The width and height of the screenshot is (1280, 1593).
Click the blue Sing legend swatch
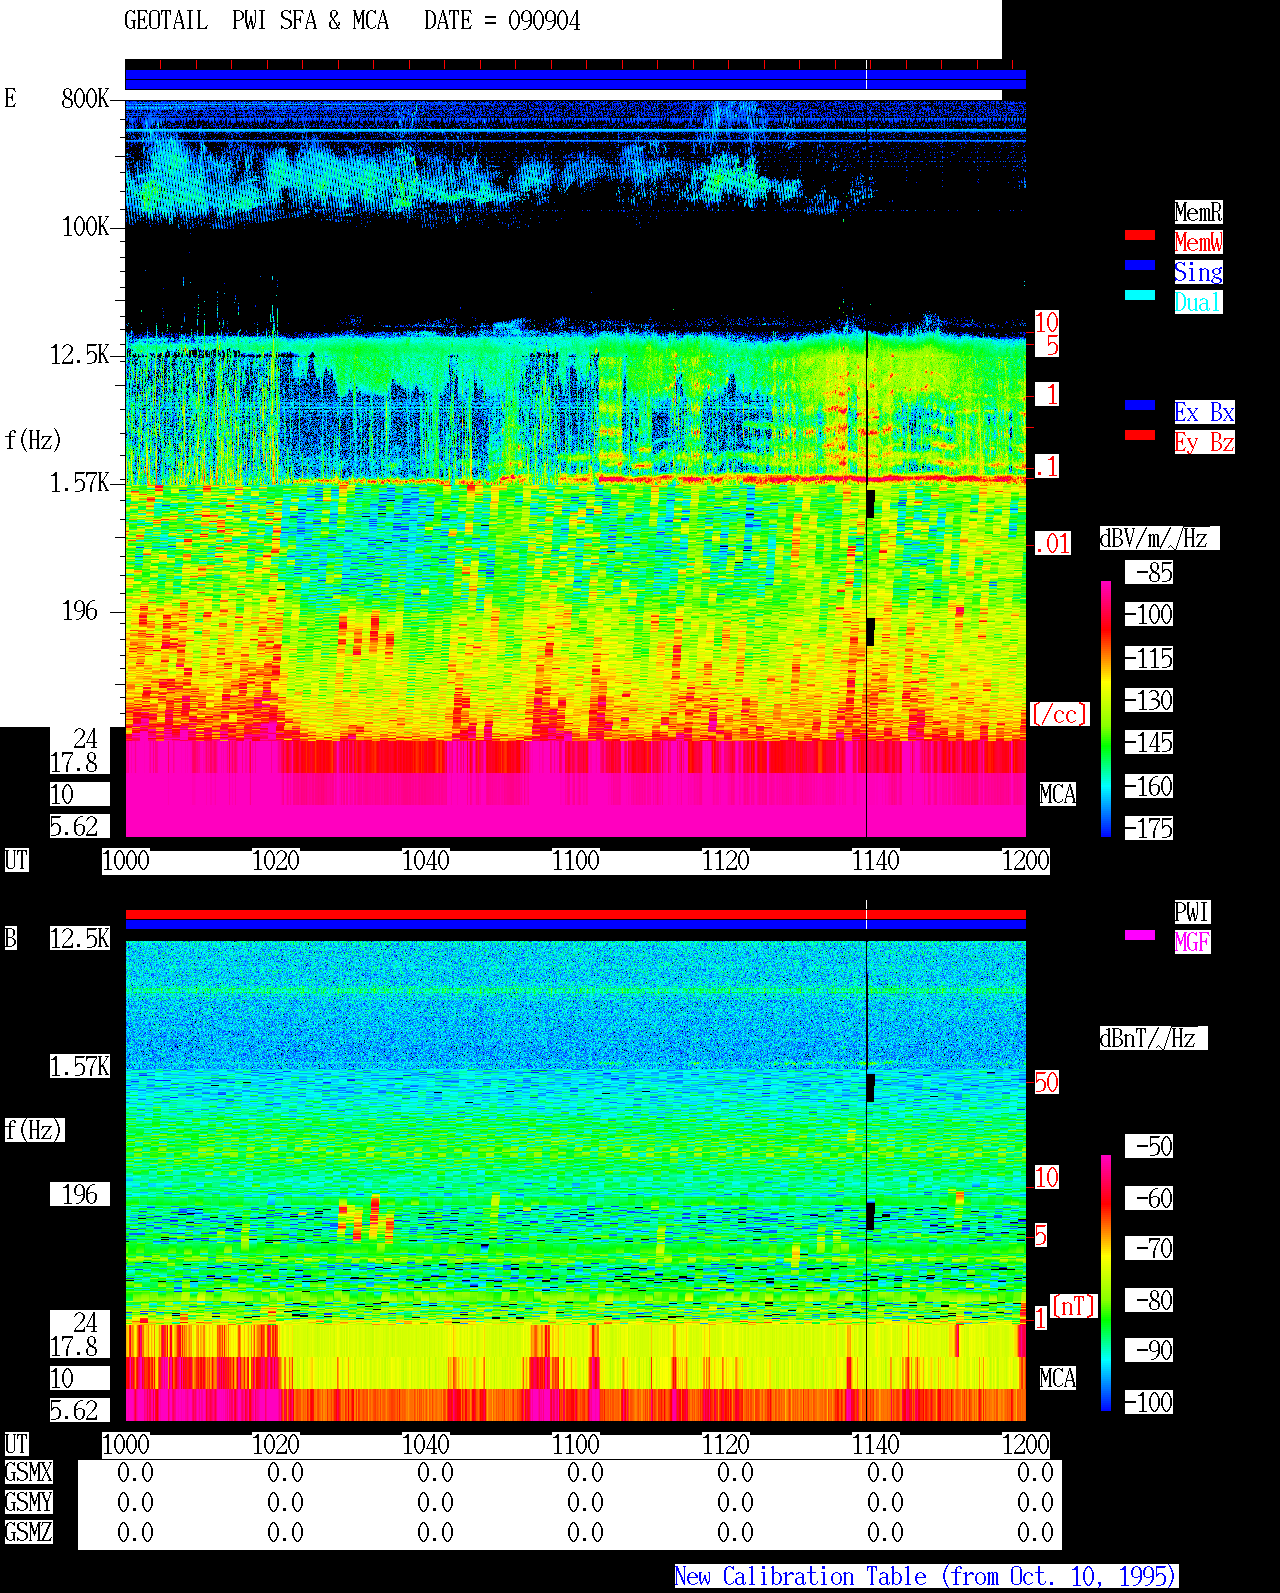click(1140, 265)
